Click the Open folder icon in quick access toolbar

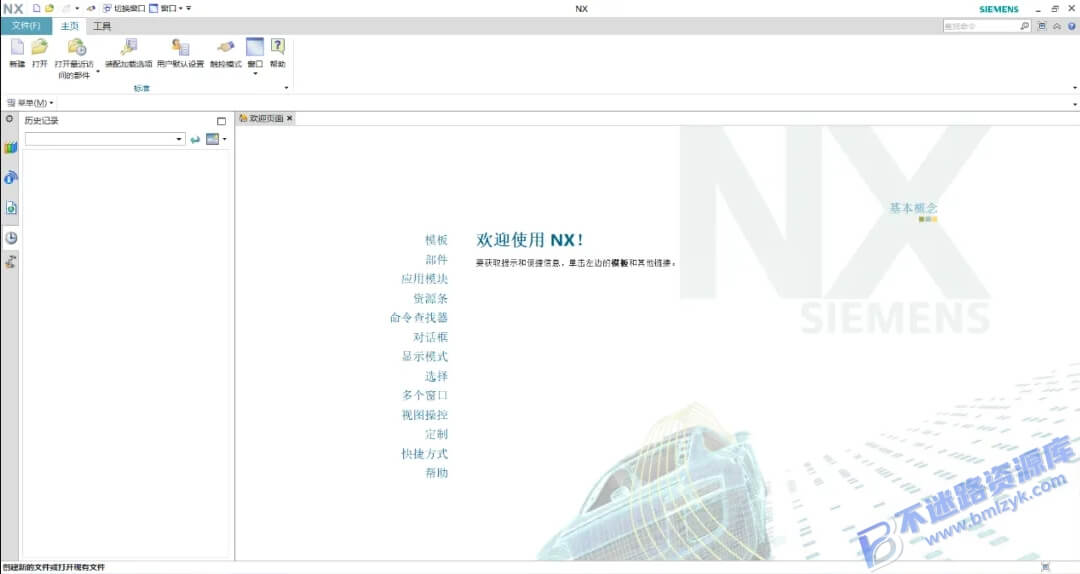tap(49, 8)
